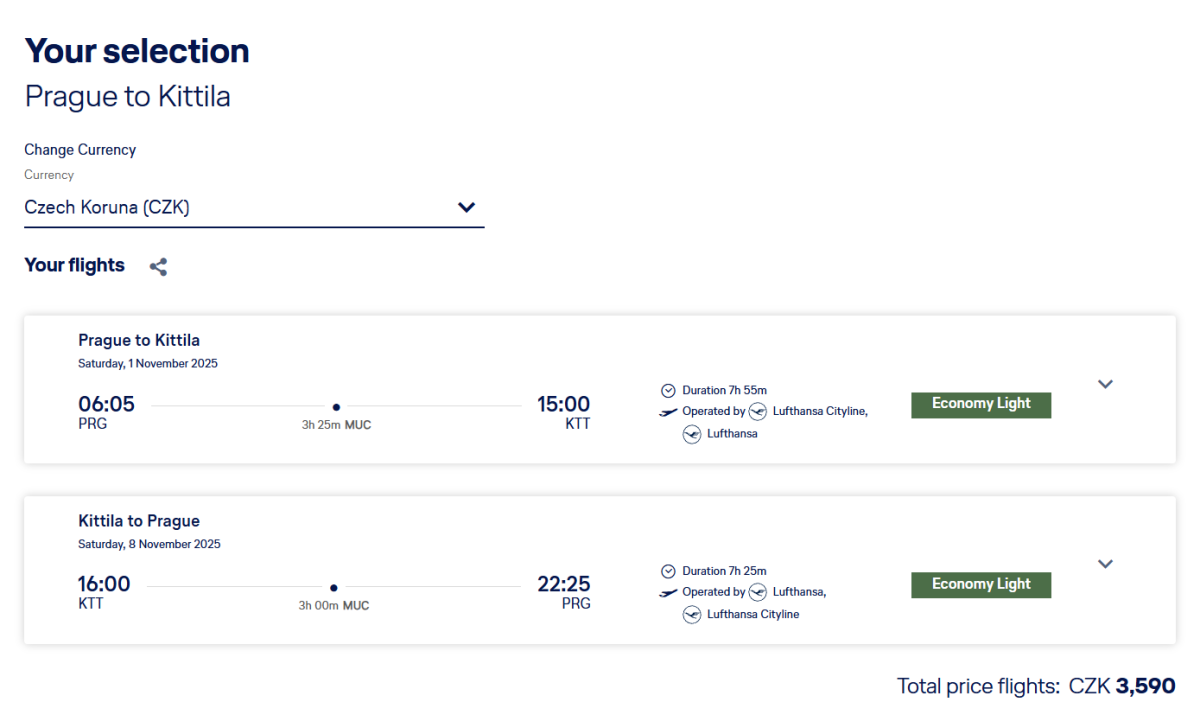The width and height of the screenshot is (1200, 702).
Task: Click the 22:25 PRG arrival time
Action: tap(564, 585)
